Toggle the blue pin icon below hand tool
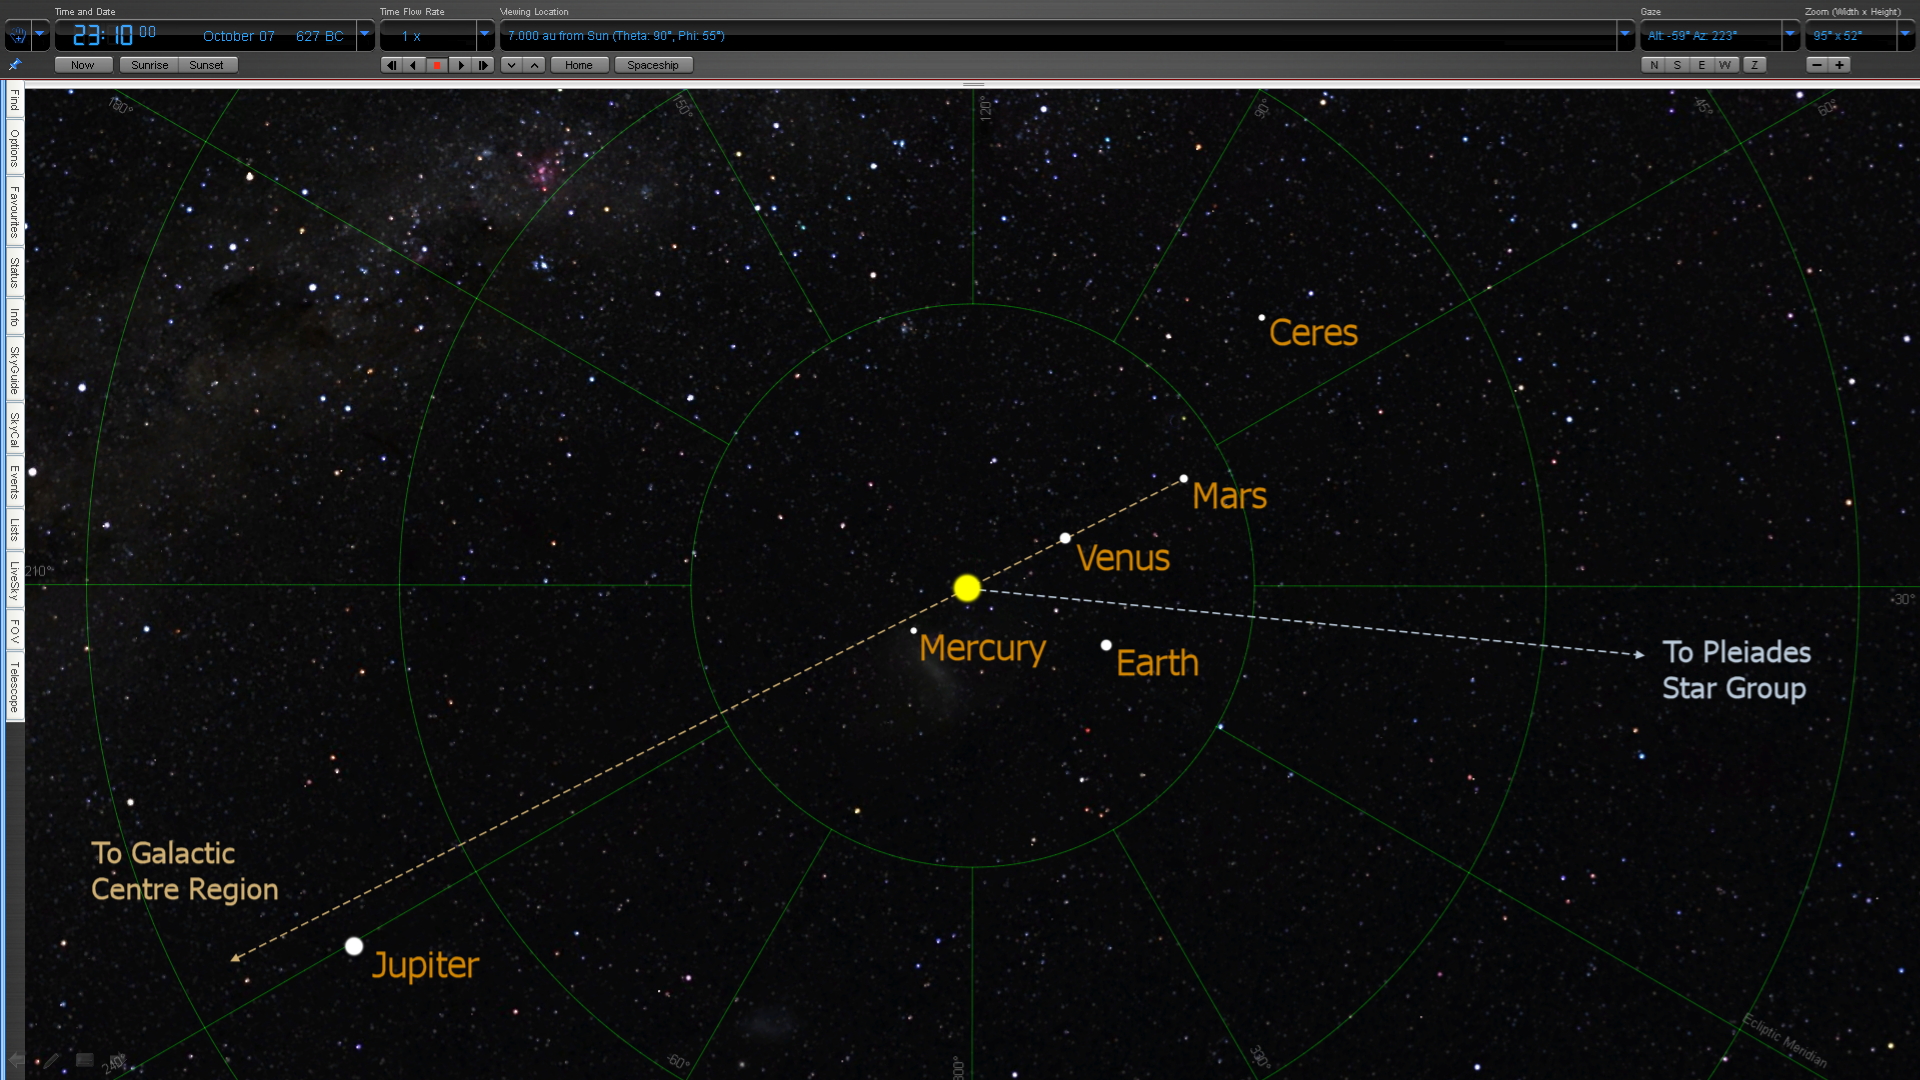This screenshot has height=1080, width=1920. click(15, 65)
